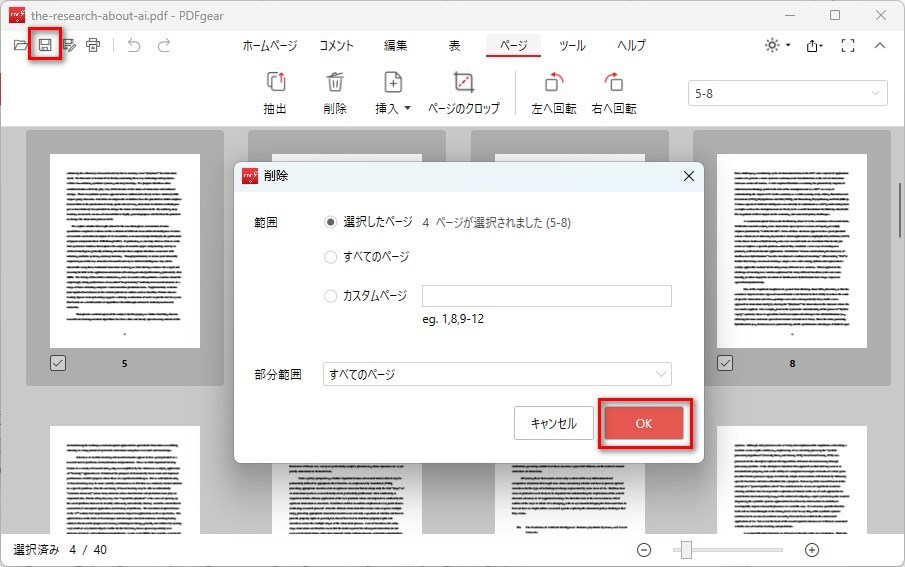Open the ヘルプ tab
The image size is (905, 567).
pos(631,46)
